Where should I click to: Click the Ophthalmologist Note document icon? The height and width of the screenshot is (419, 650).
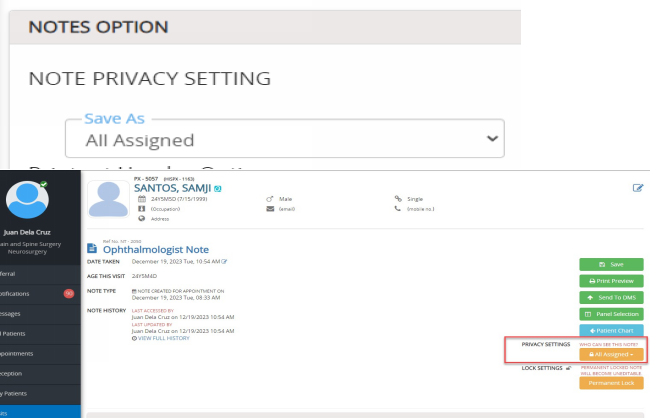(94, 248)
